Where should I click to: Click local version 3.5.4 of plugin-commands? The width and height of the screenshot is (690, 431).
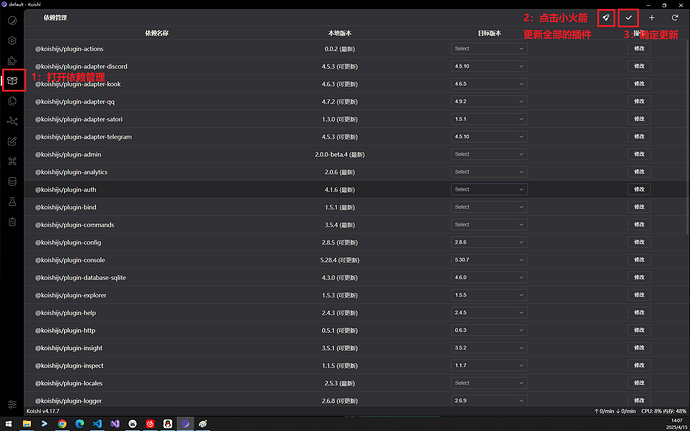coord(340,225)
